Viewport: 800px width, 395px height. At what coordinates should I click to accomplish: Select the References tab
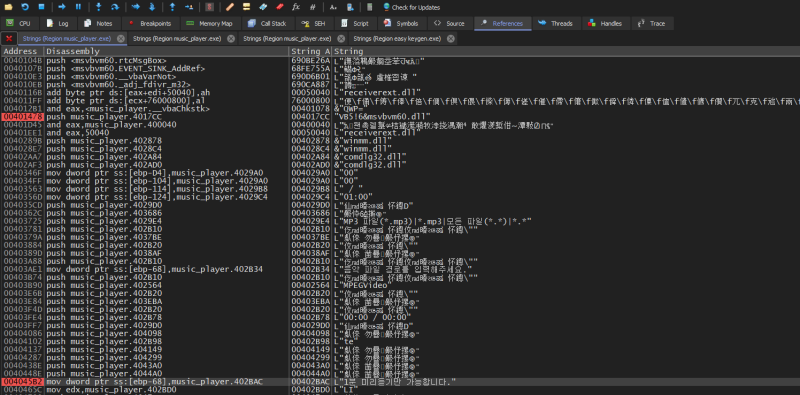(x=503, y=23)
